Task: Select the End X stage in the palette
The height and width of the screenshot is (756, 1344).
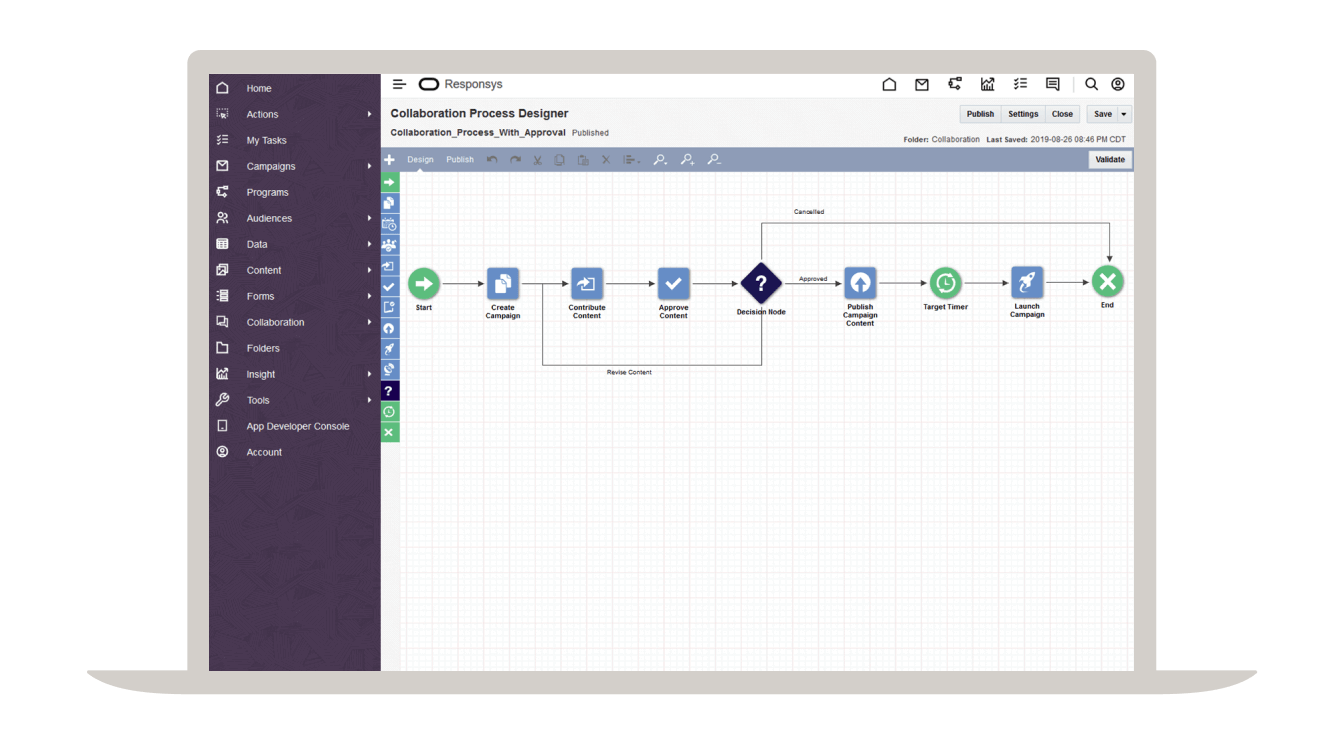Action: coord(390,432)
